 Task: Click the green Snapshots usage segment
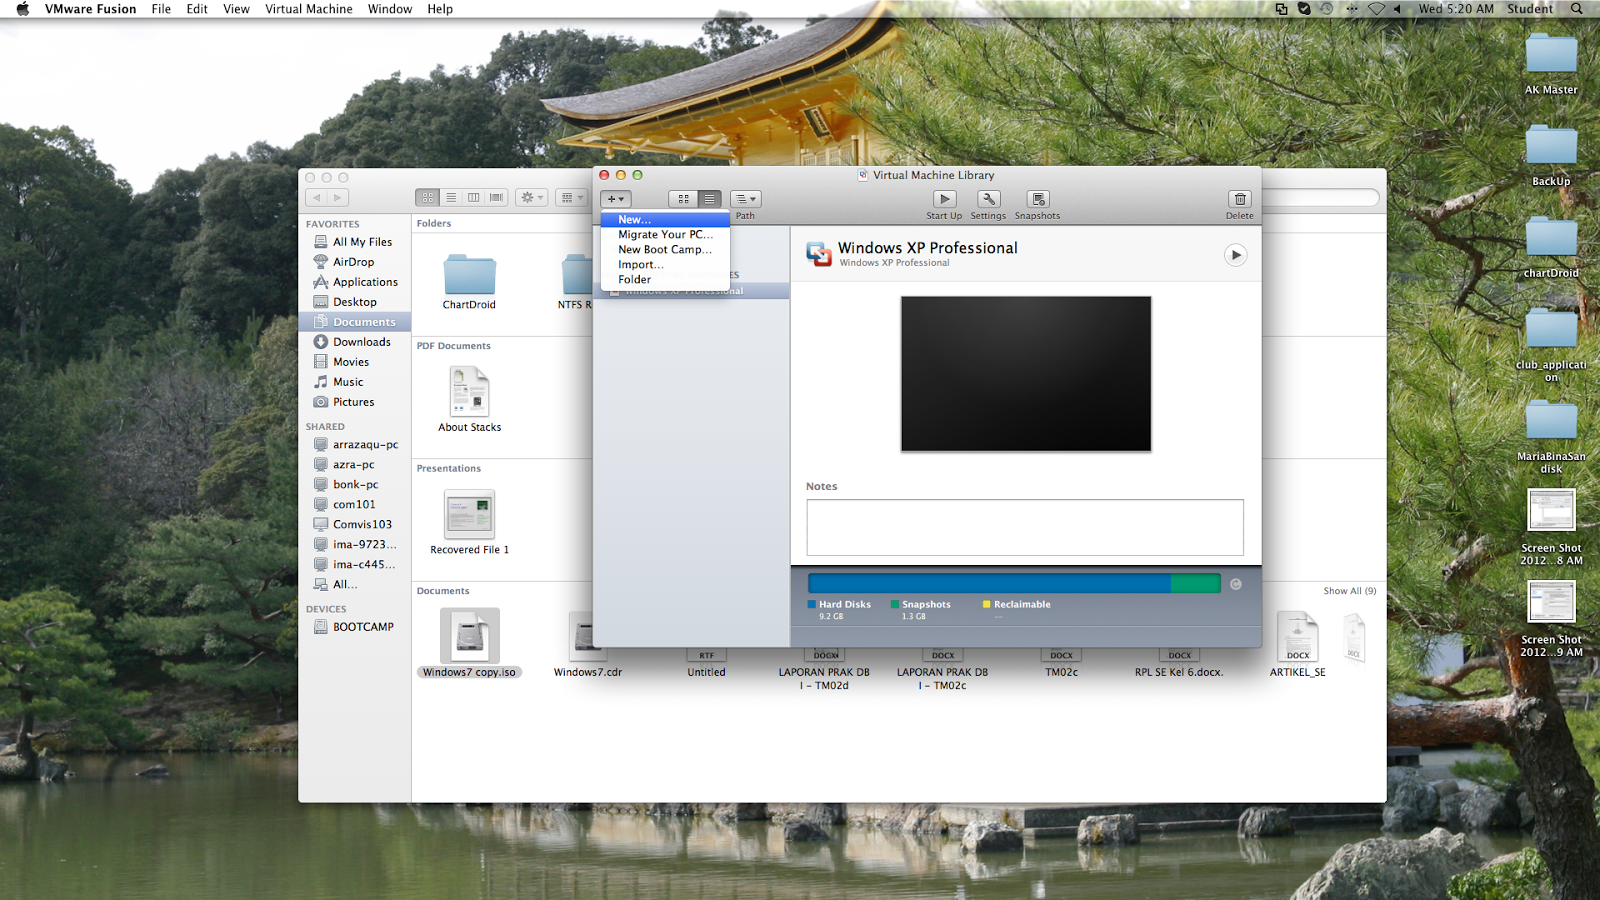point(1196,584)
